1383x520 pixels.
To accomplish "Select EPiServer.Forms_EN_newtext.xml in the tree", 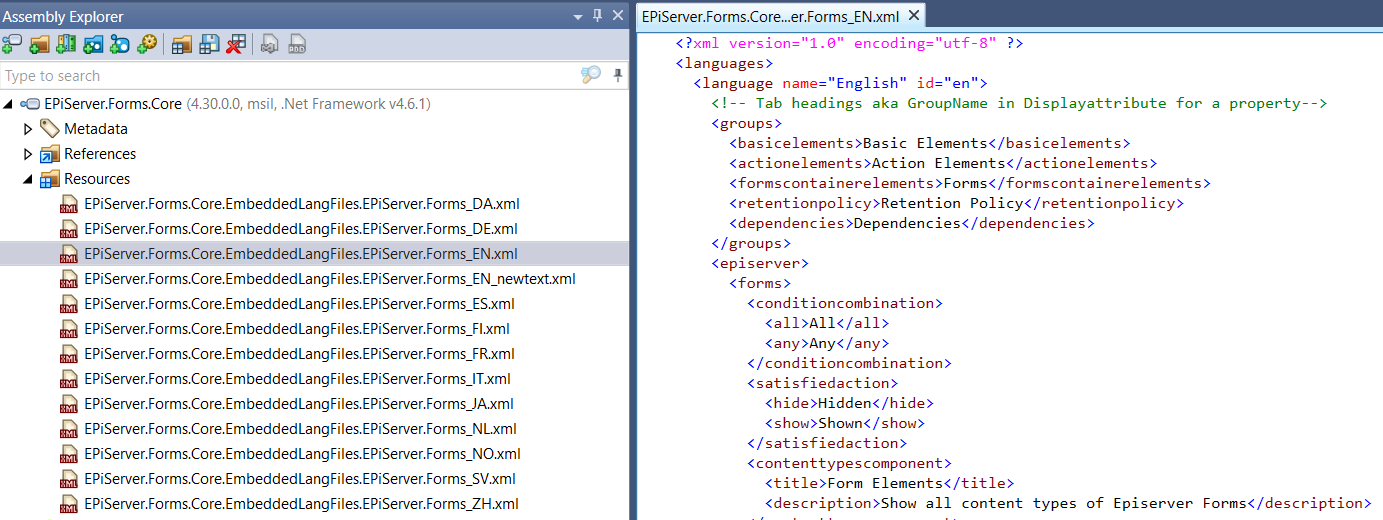I will [x=329, y=279].
